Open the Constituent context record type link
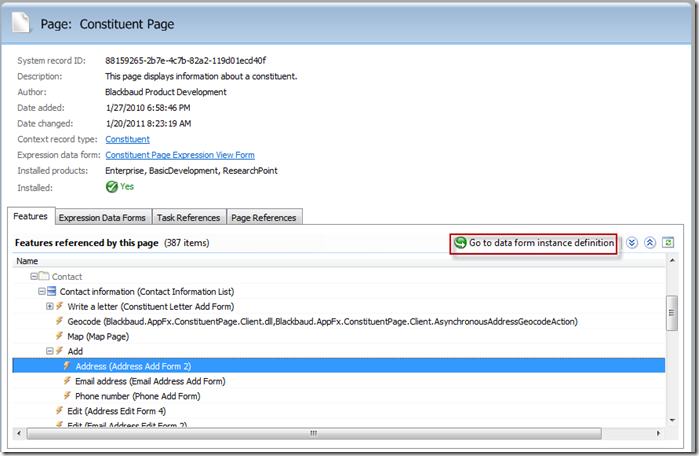Screen dimensions: 699x456 [x=127, y=139]
